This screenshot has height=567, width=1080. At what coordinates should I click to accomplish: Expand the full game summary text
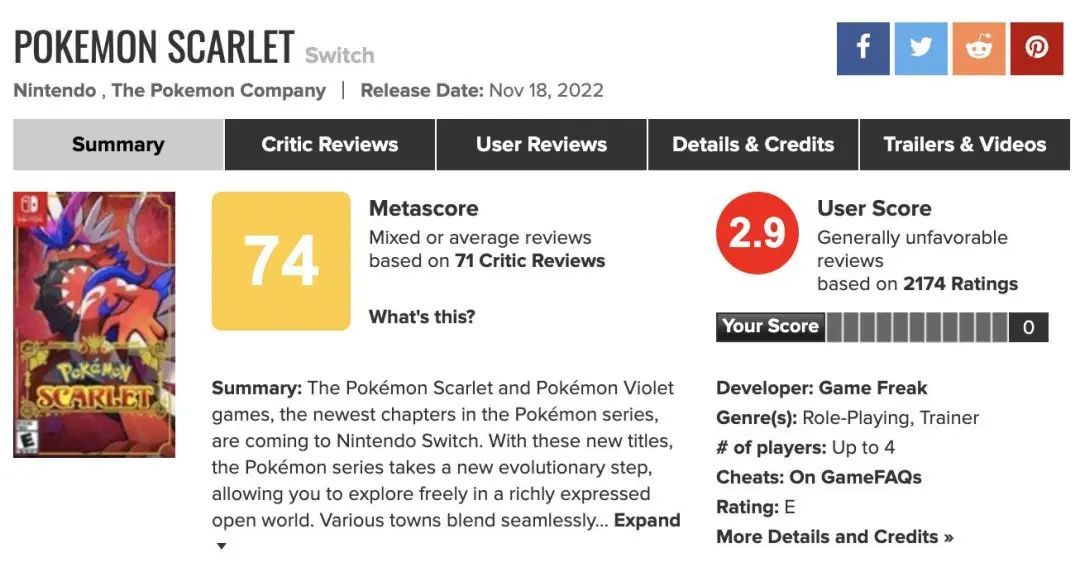pos(647,521)
